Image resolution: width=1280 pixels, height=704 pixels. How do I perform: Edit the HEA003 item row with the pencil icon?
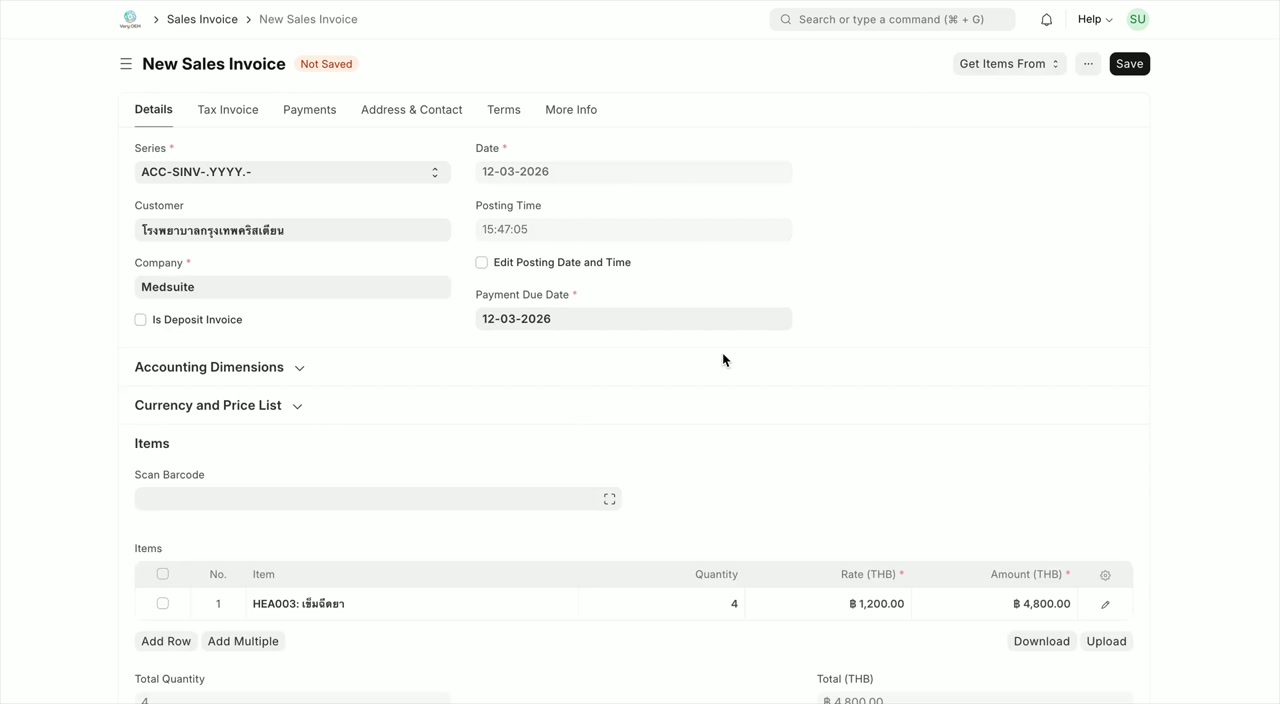[x=1105, y=603]
